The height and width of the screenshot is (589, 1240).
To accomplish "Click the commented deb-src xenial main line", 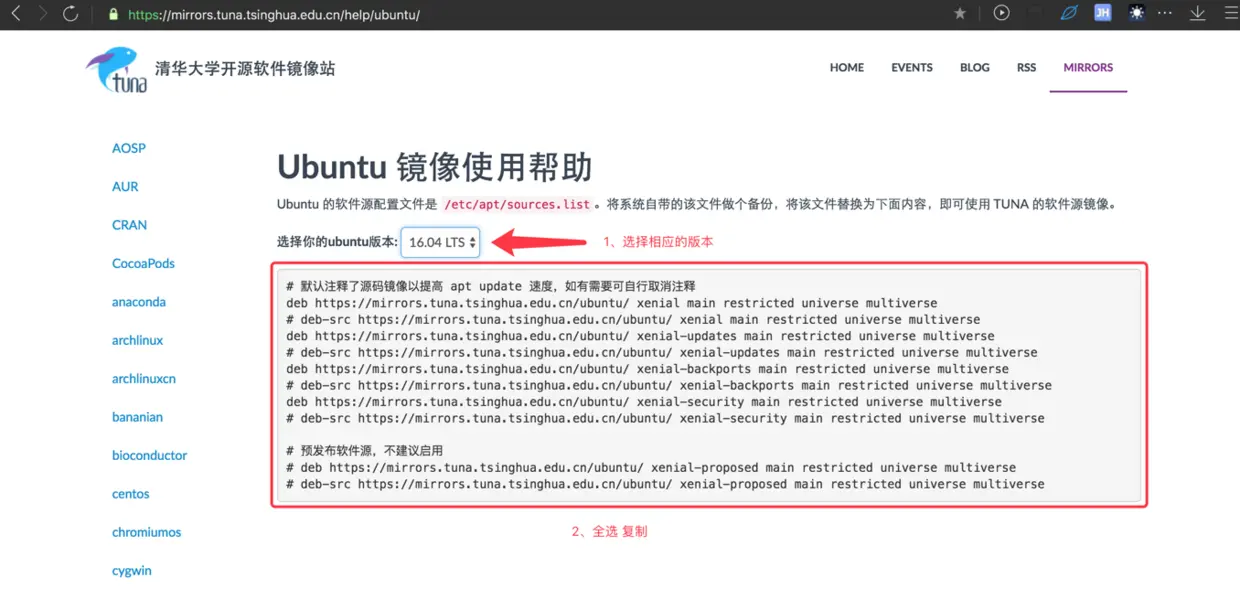I will (x=633, y=320).
